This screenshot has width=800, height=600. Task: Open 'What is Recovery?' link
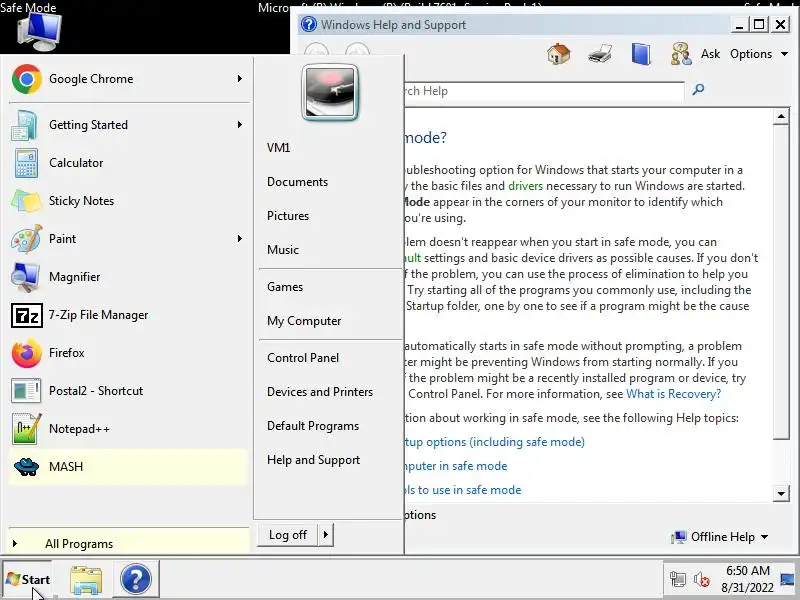[673, 394]
